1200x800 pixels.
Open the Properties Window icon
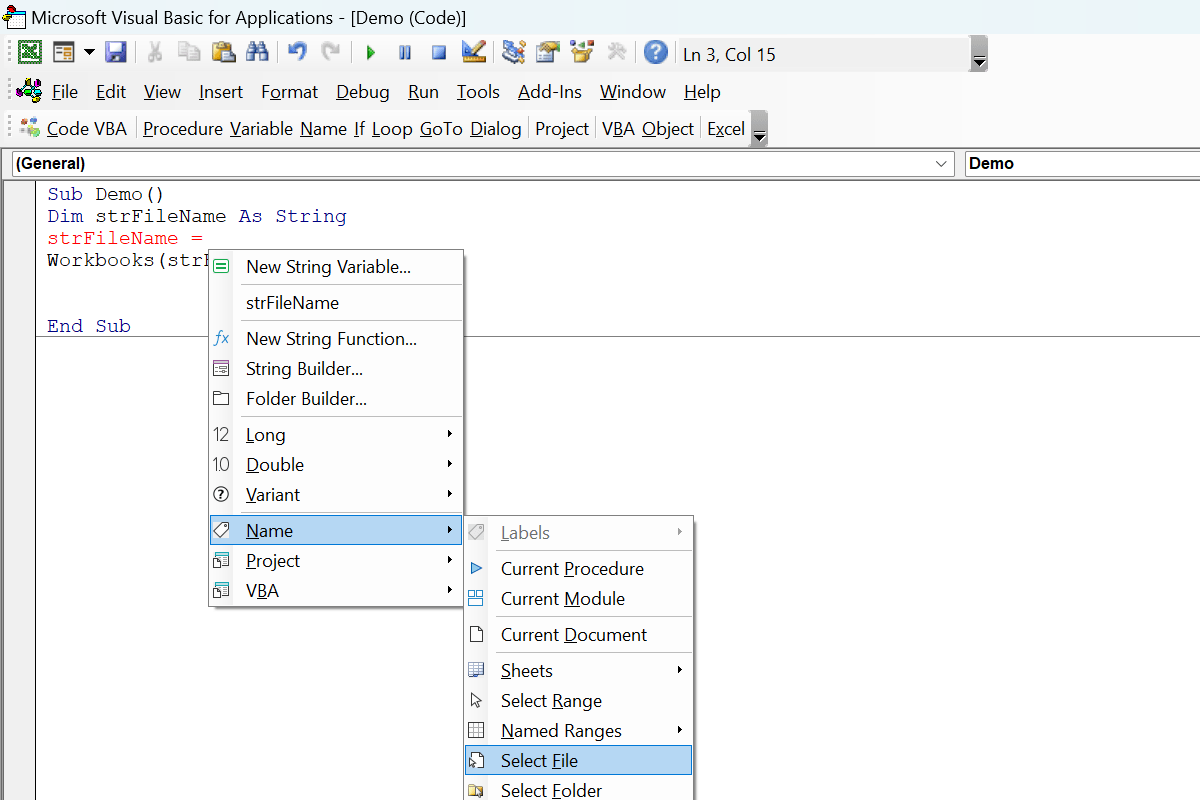(x=548, y=53)
